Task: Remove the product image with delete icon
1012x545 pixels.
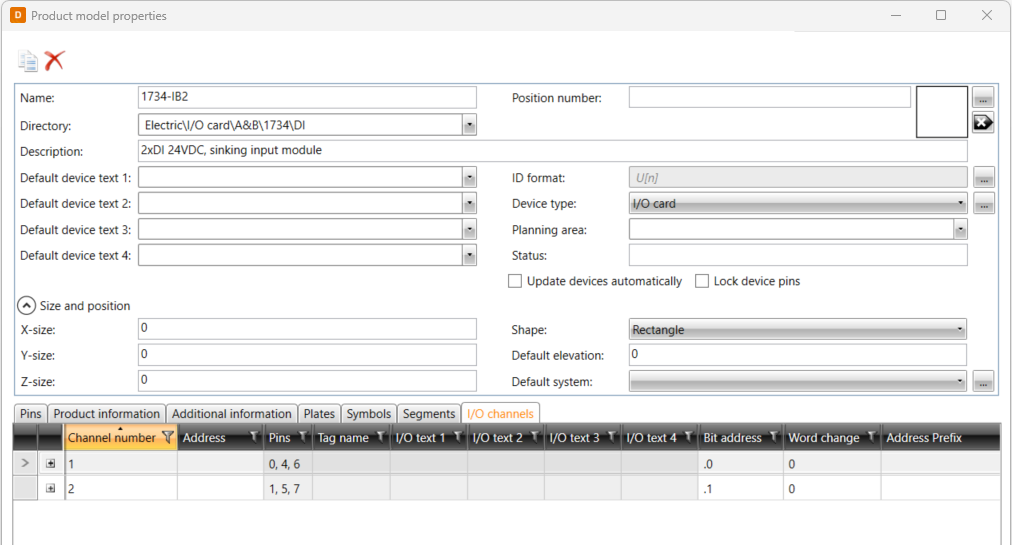Action: [x=983, y=122]
